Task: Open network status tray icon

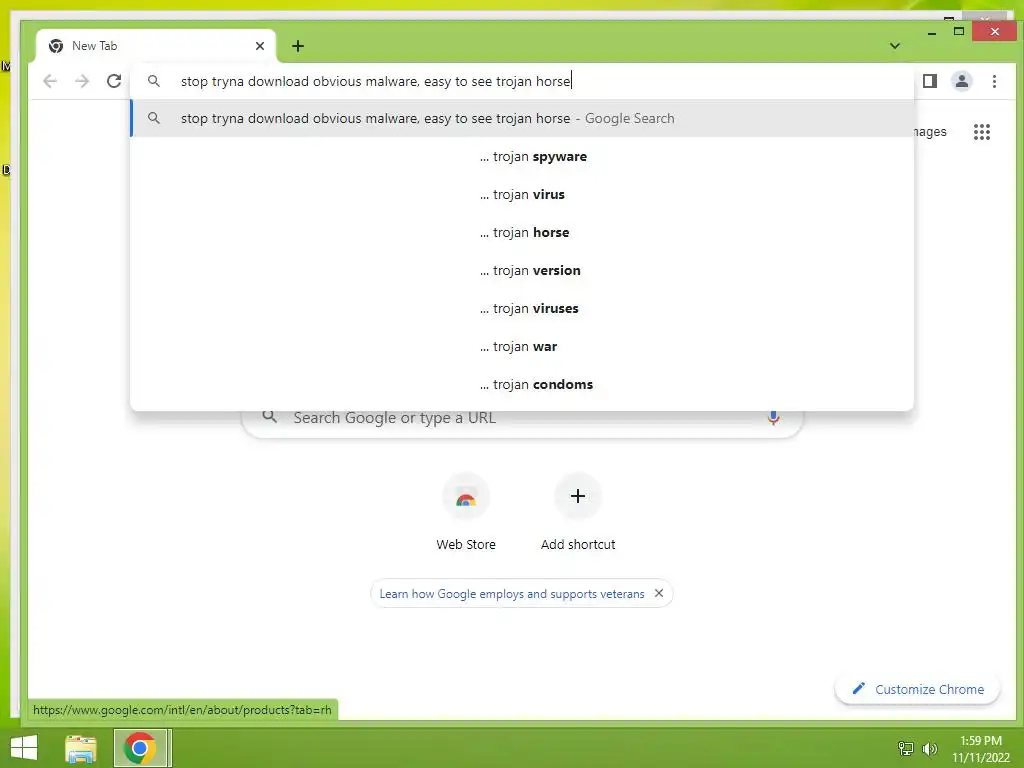Action: point(906,748)
